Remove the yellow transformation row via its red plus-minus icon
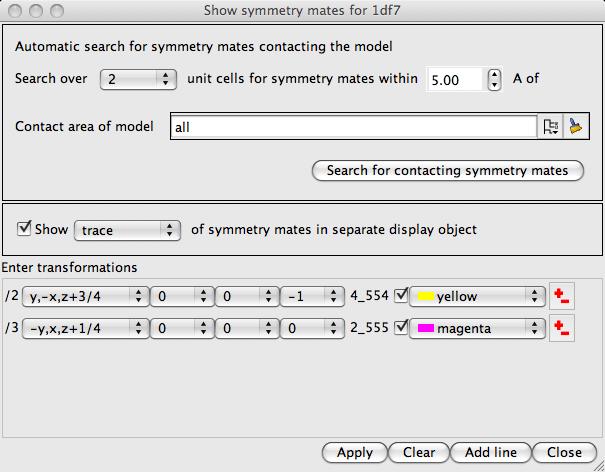The image size is (605, 472). 561,296
